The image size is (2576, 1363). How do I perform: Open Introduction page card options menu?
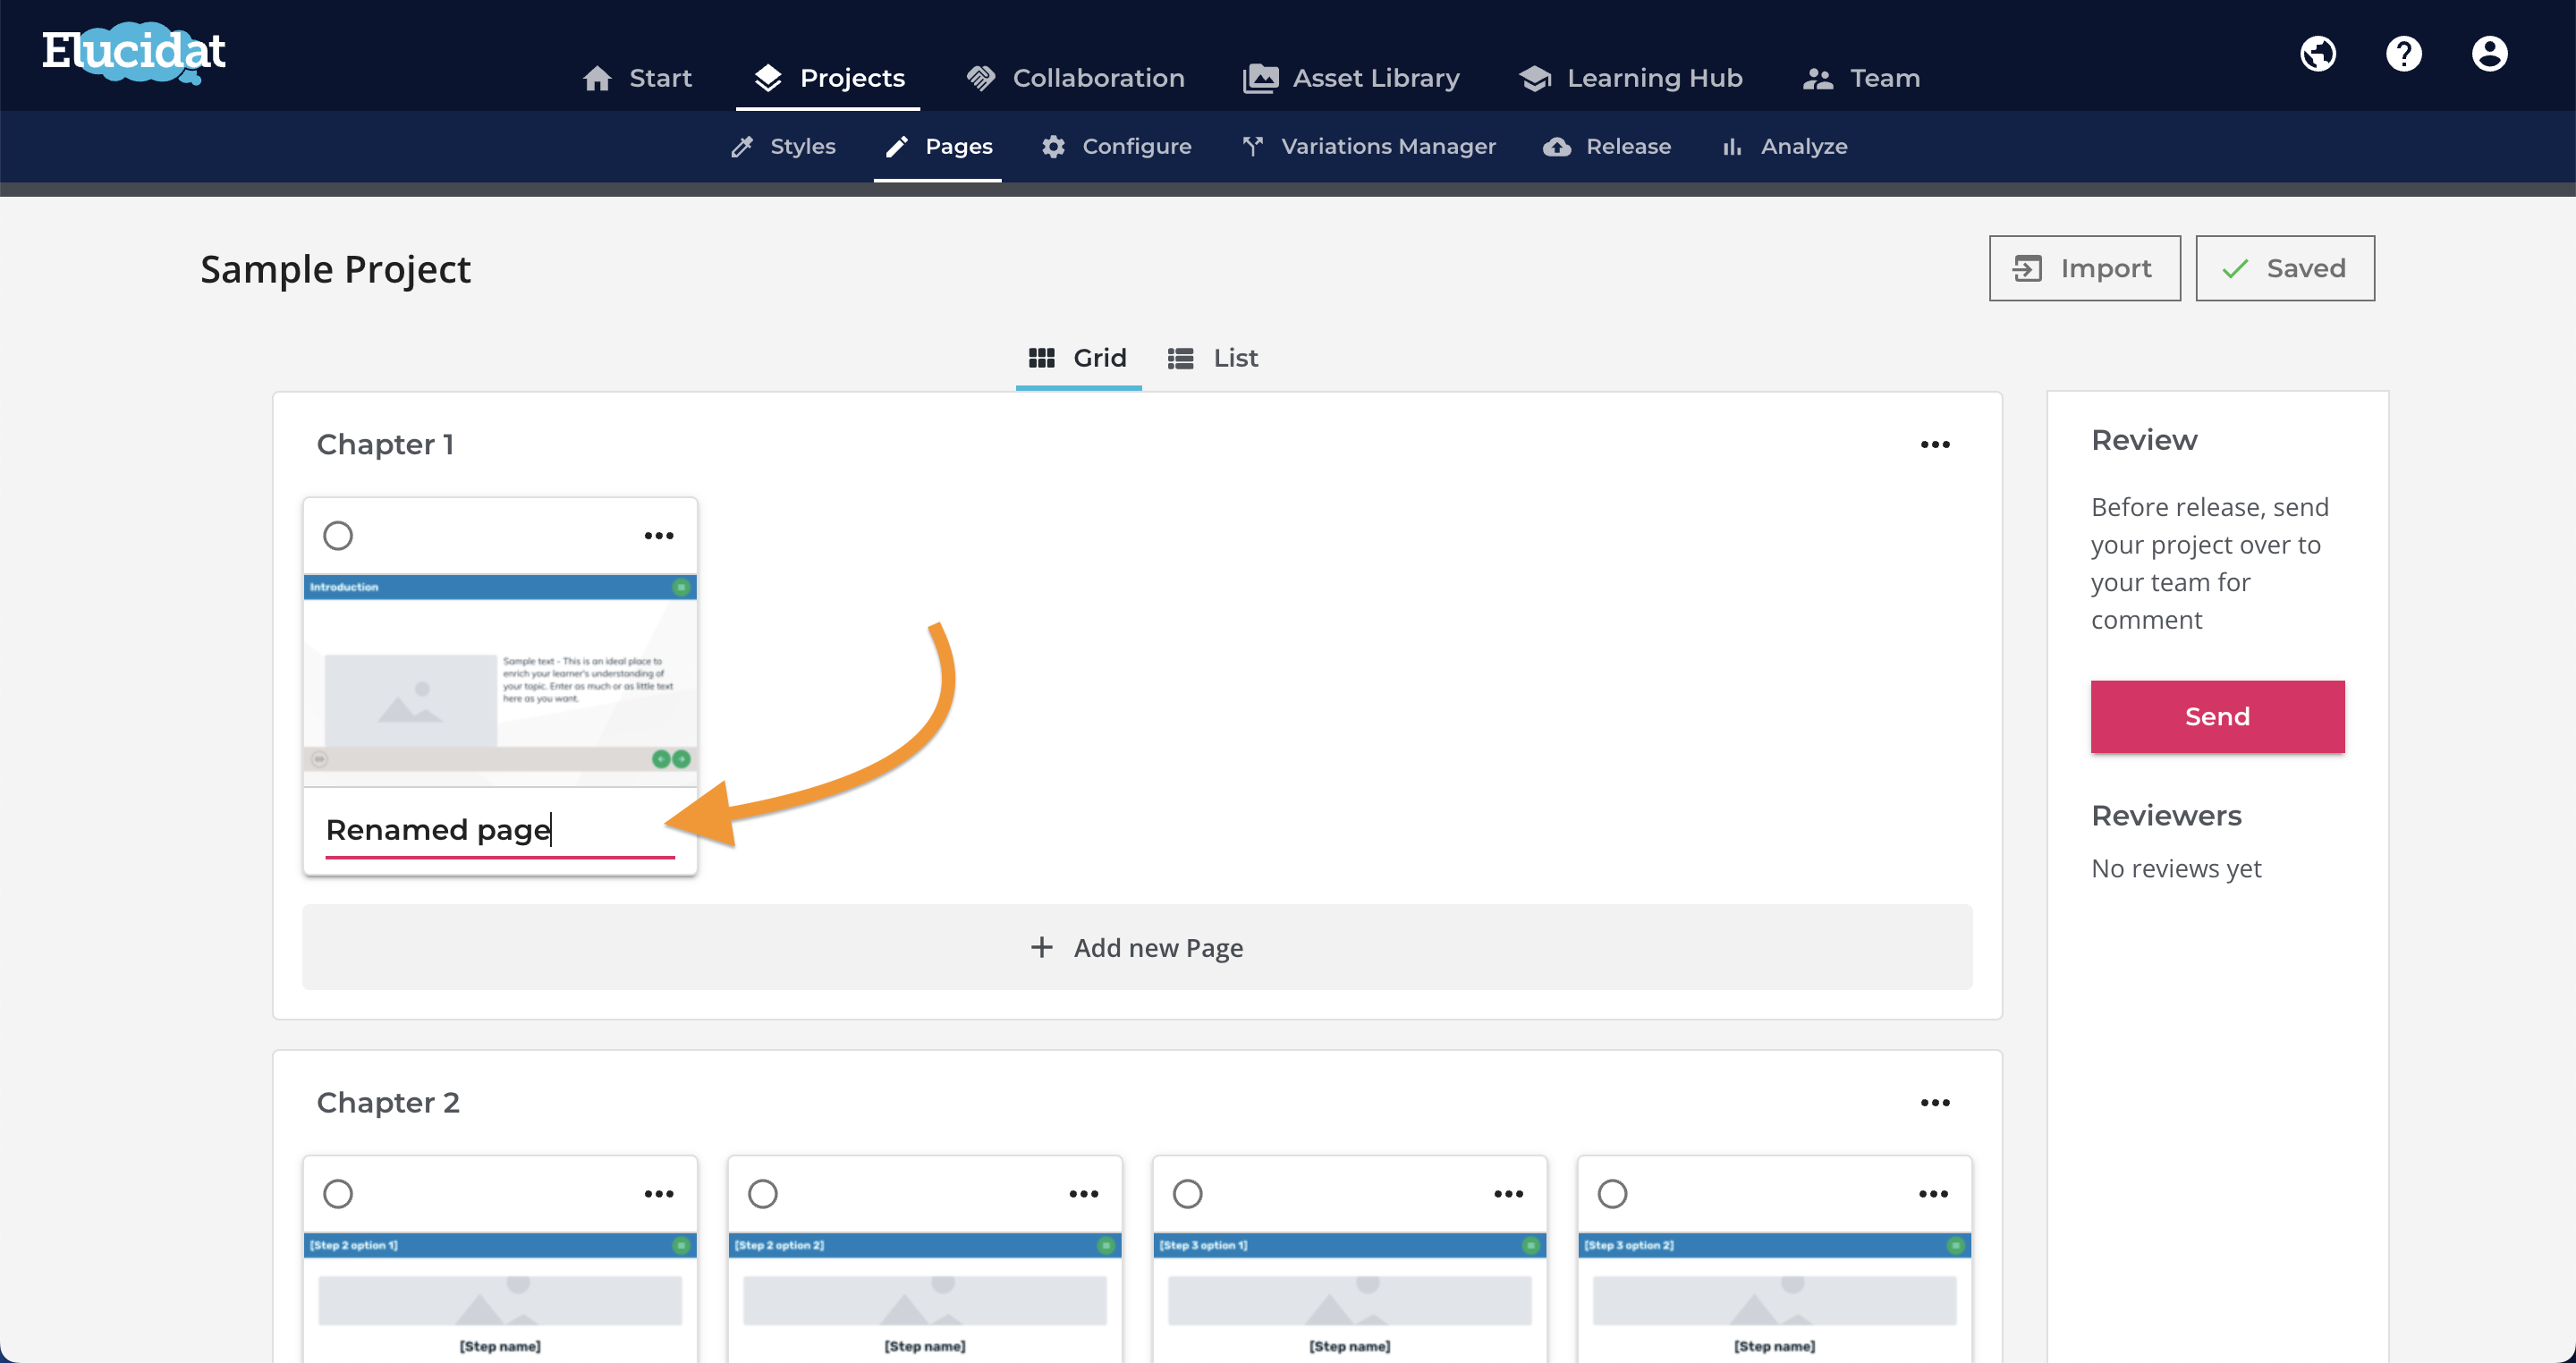pyautogui.click(x=659, y=536)
